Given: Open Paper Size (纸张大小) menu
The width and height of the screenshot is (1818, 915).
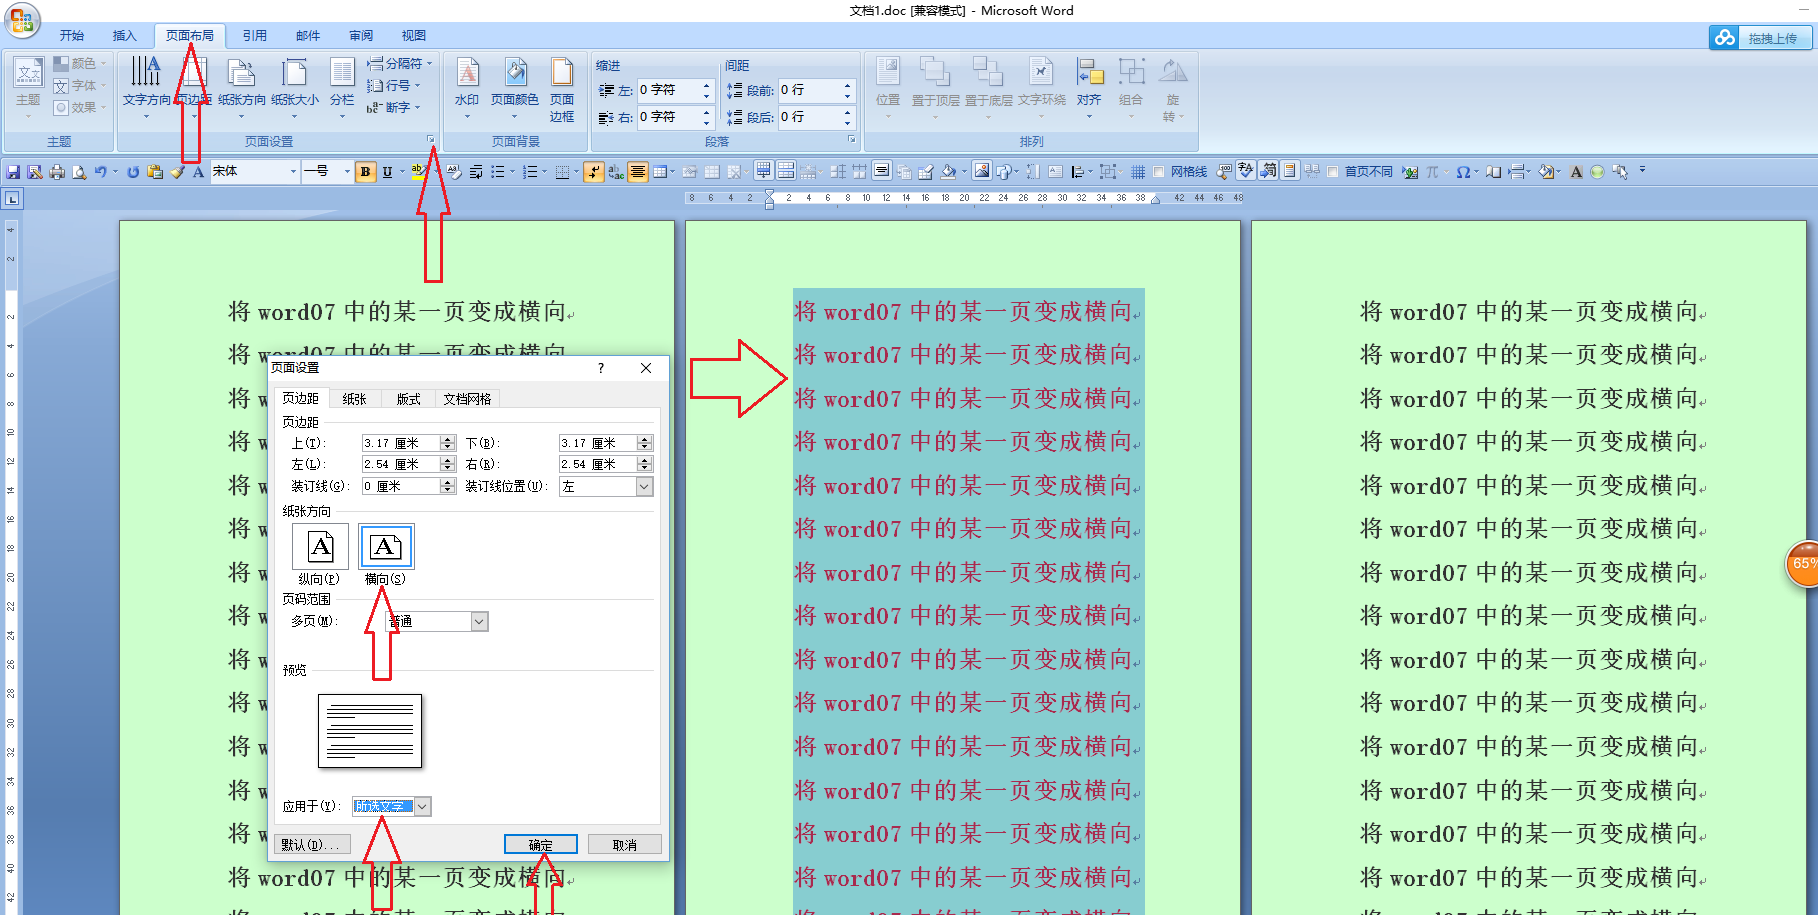Looking at the screenshot, I should (x=294, y=88).
